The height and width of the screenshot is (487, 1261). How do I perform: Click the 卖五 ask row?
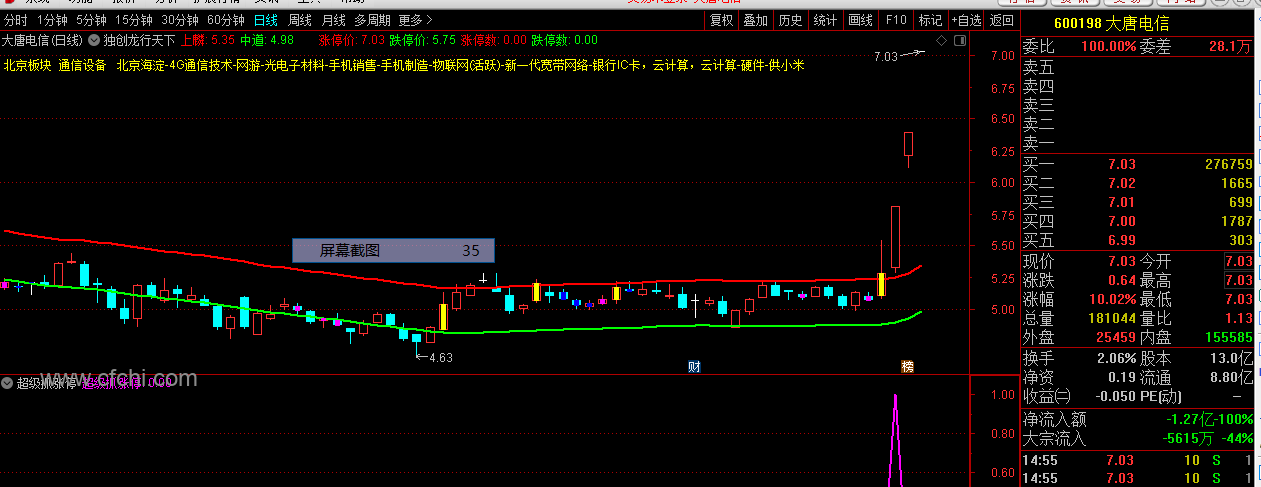click(1138, 67)
